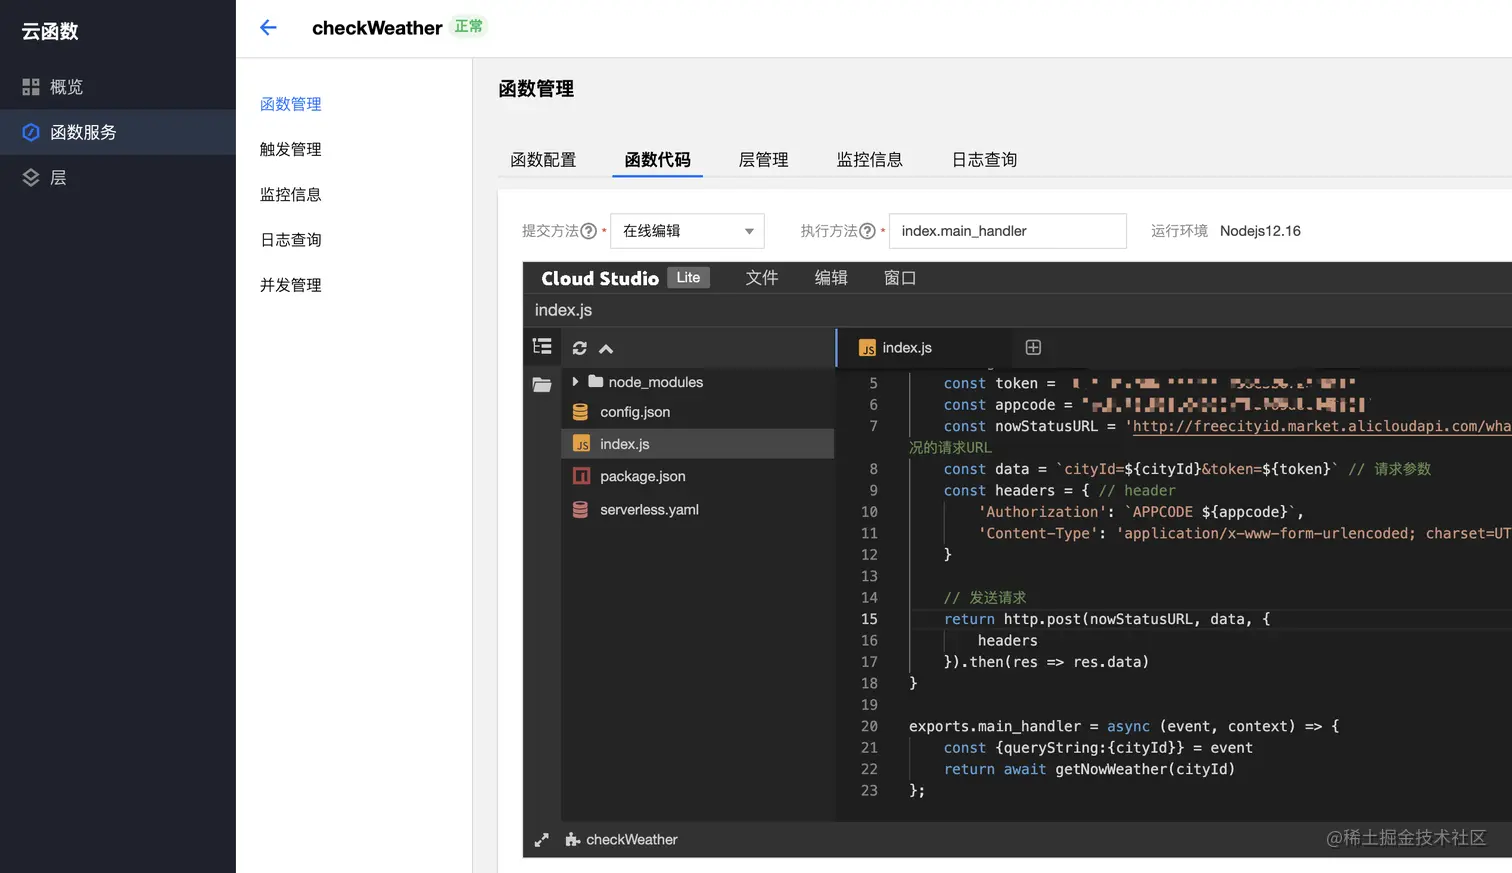Open the 文件 menu in Cloud Studio
Viewport: 1512px width, 873px height.
click(761, 278)
